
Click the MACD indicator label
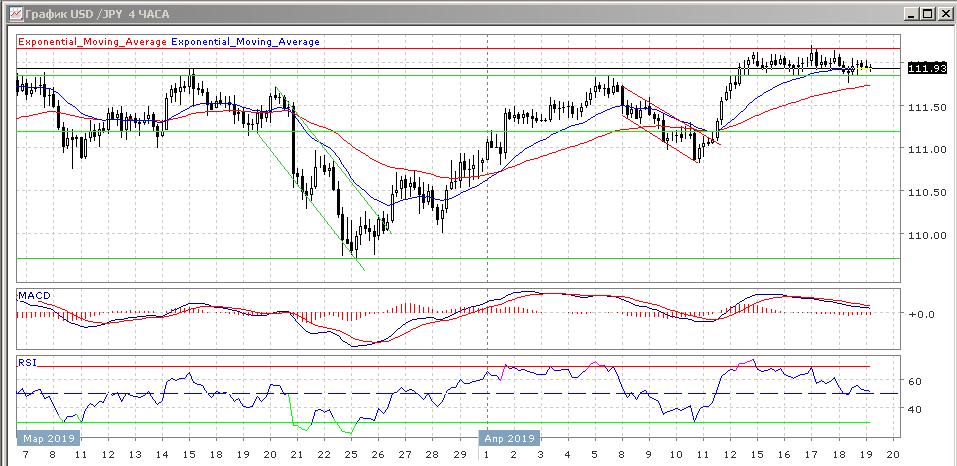35,296
